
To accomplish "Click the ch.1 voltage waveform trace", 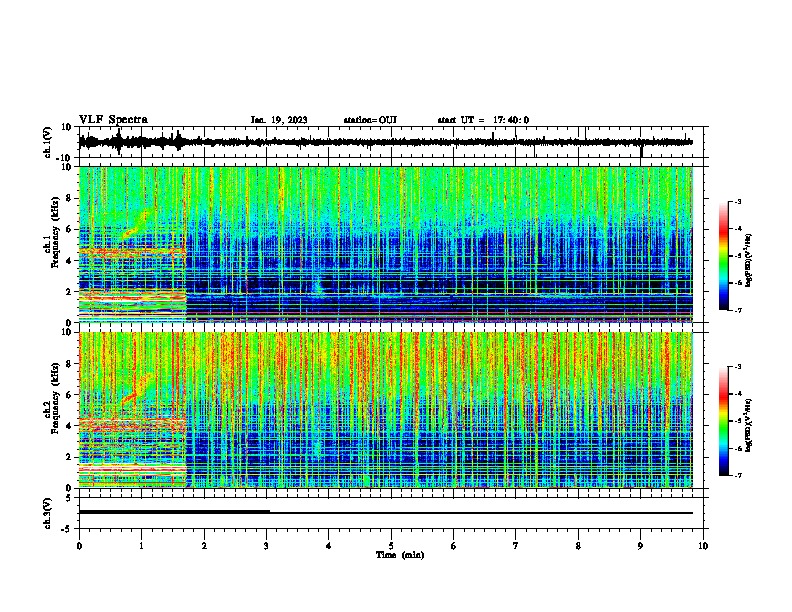I will 385,142.
